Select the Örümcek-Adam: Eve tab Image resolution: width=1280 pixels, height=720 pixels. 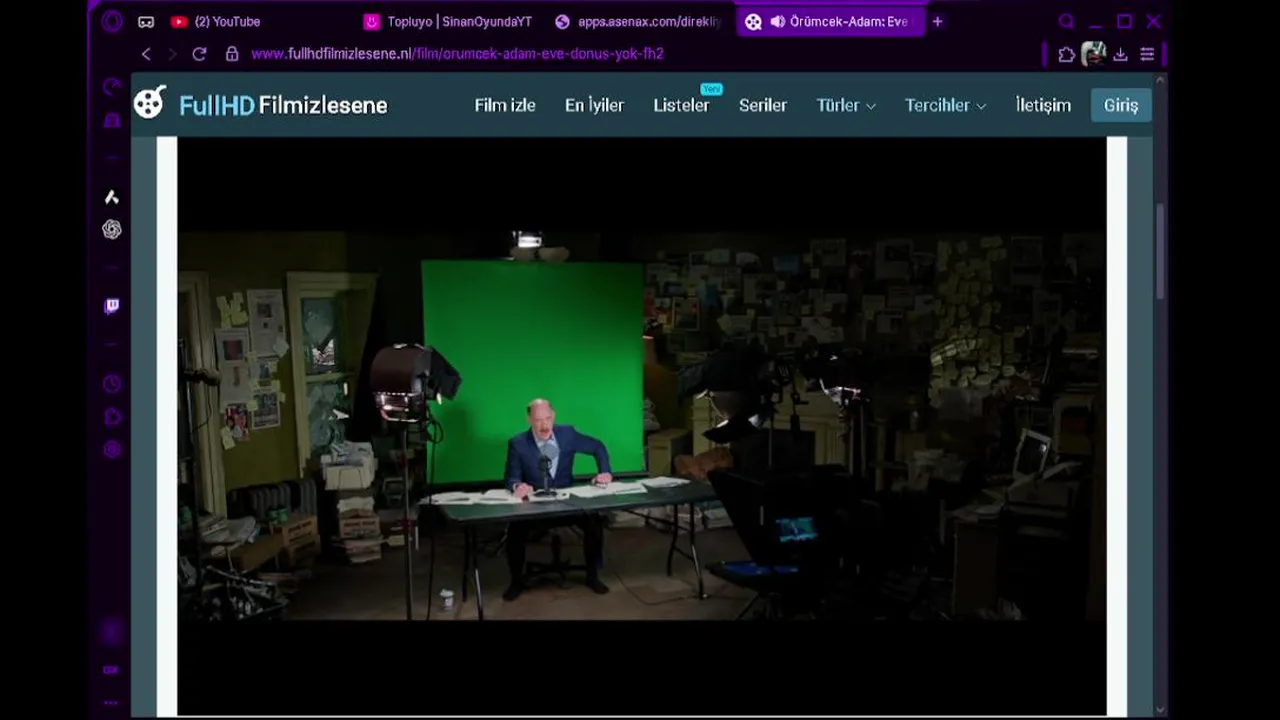click(830, 21)
